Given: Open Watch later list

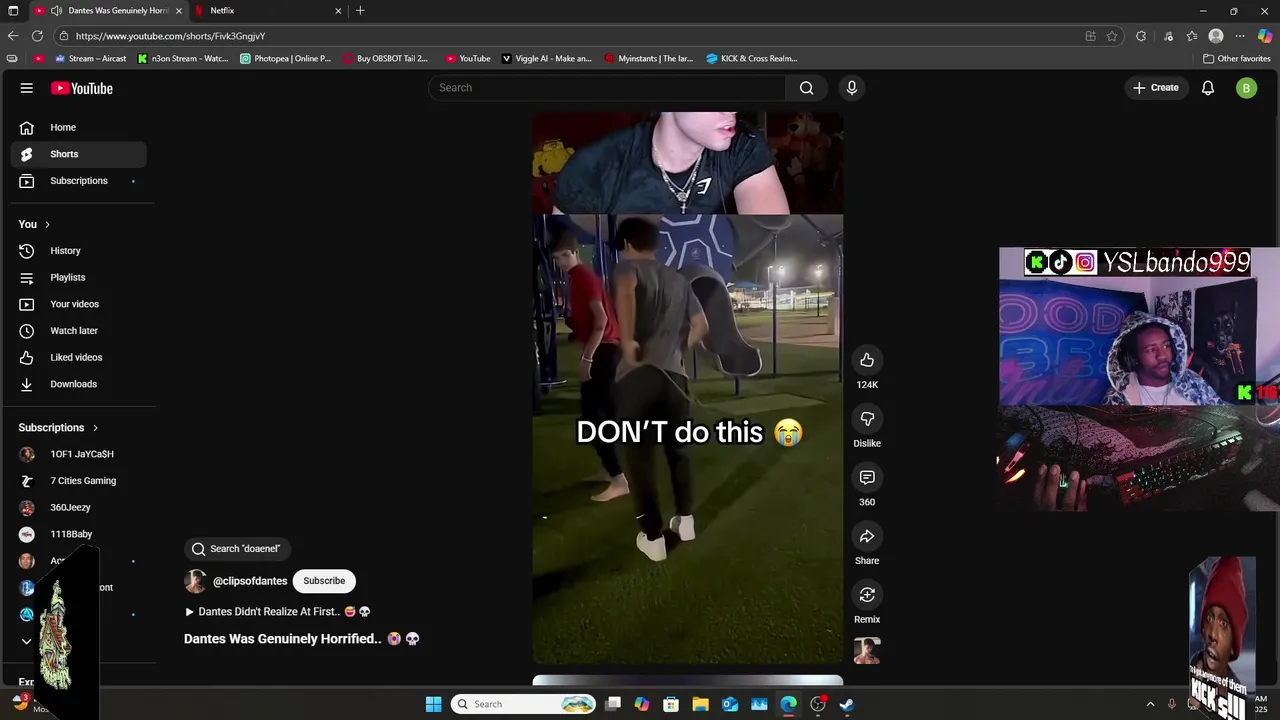Looking at the screenshot, I should click(x=79, y=331).
